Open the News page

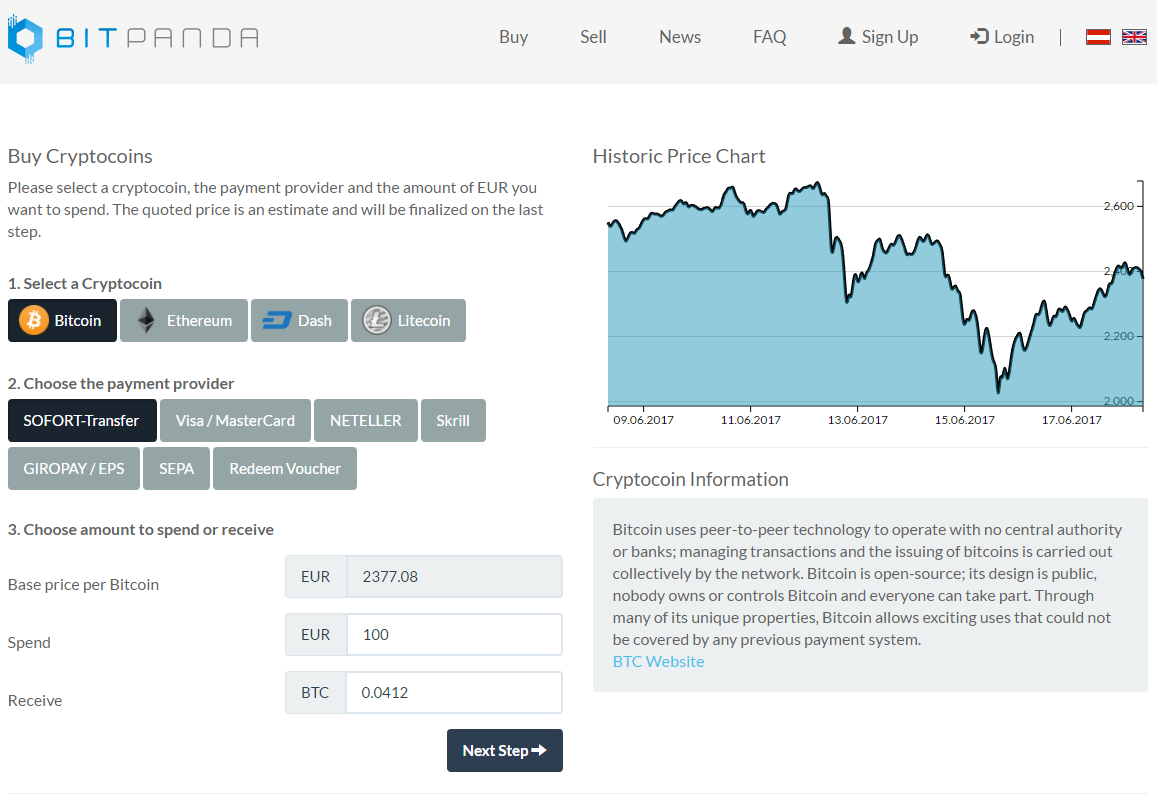coord(680,37)
